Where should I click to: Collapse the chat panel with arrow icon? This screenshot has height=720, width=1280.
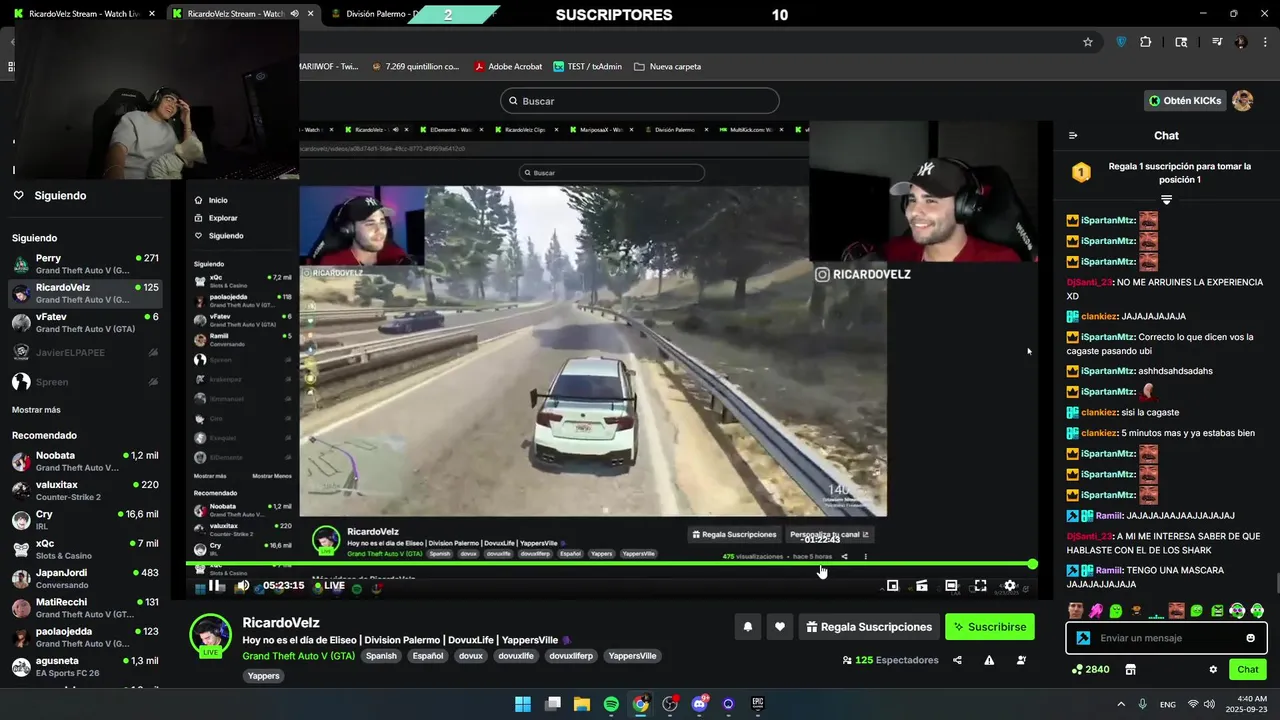1073,135
